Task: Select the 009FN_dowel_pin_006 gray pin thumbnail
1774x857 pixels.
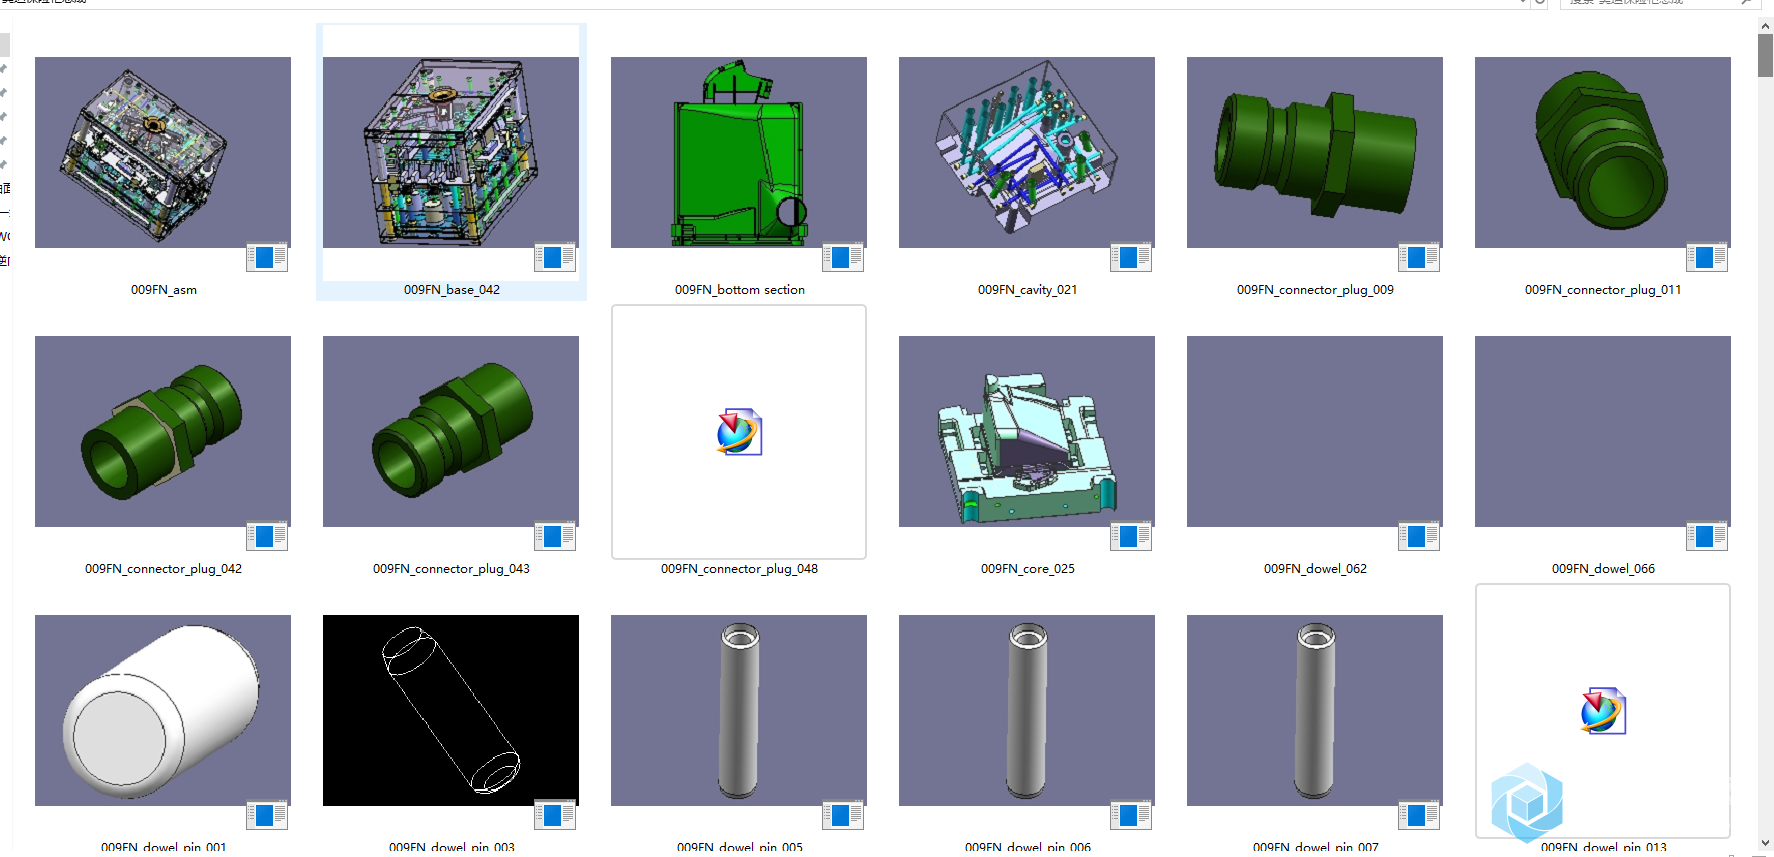Action: click(1027, 710)
